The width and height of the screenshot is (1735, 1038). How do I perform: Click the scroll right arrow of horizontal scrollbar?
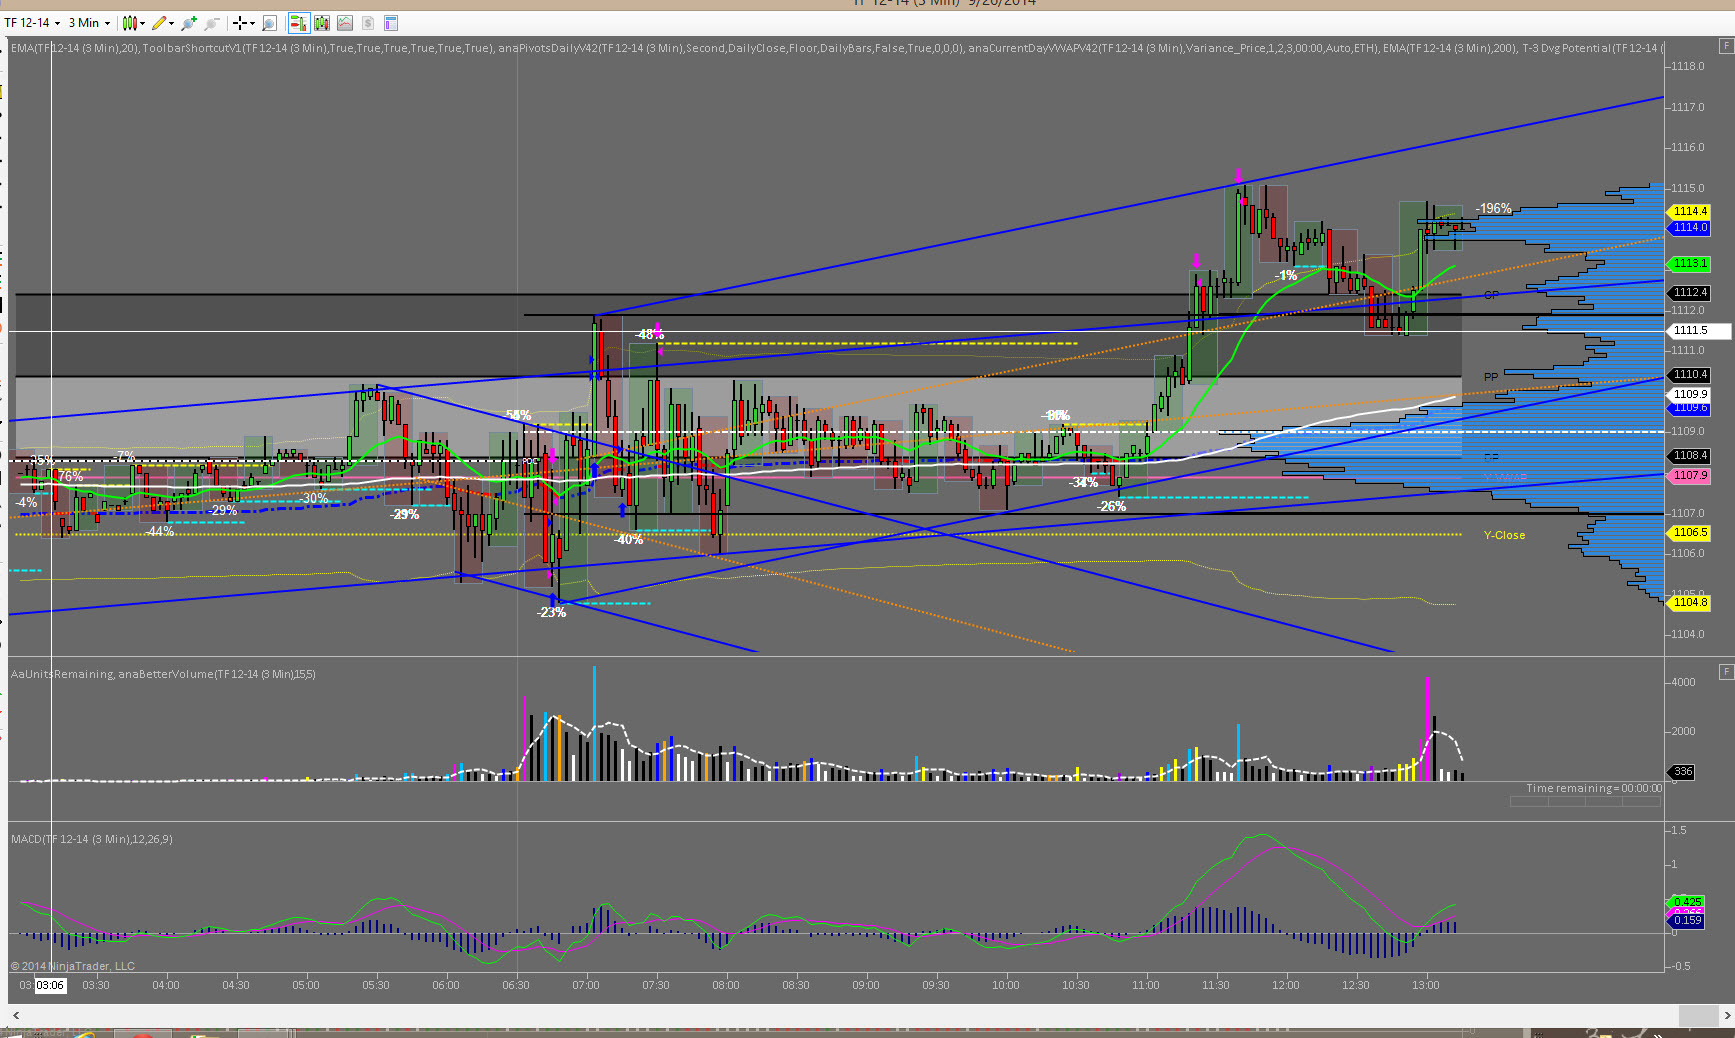(1727, 1015)
